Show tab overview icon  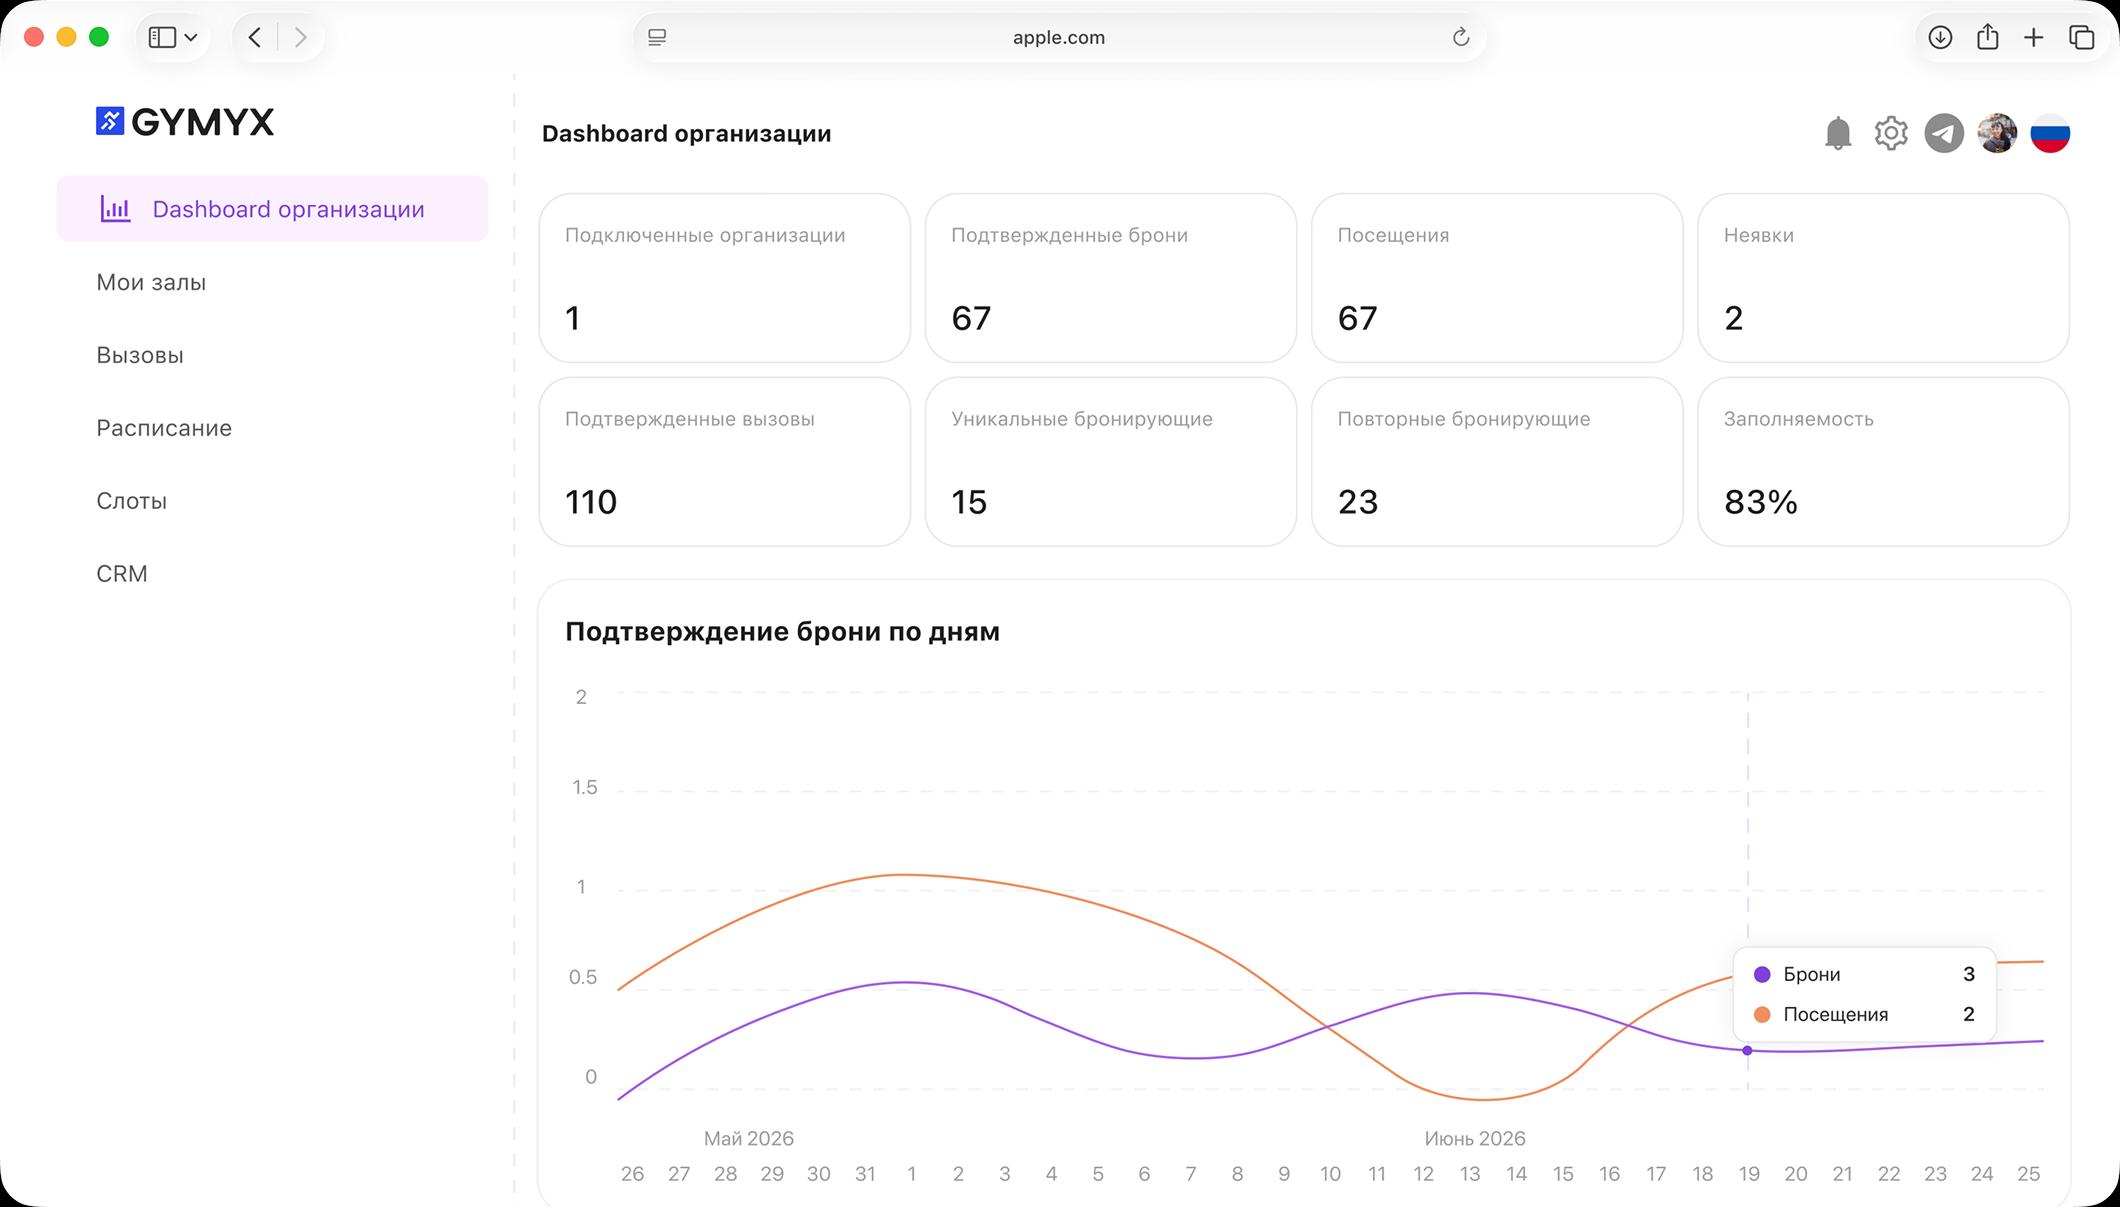[2081, 37]
